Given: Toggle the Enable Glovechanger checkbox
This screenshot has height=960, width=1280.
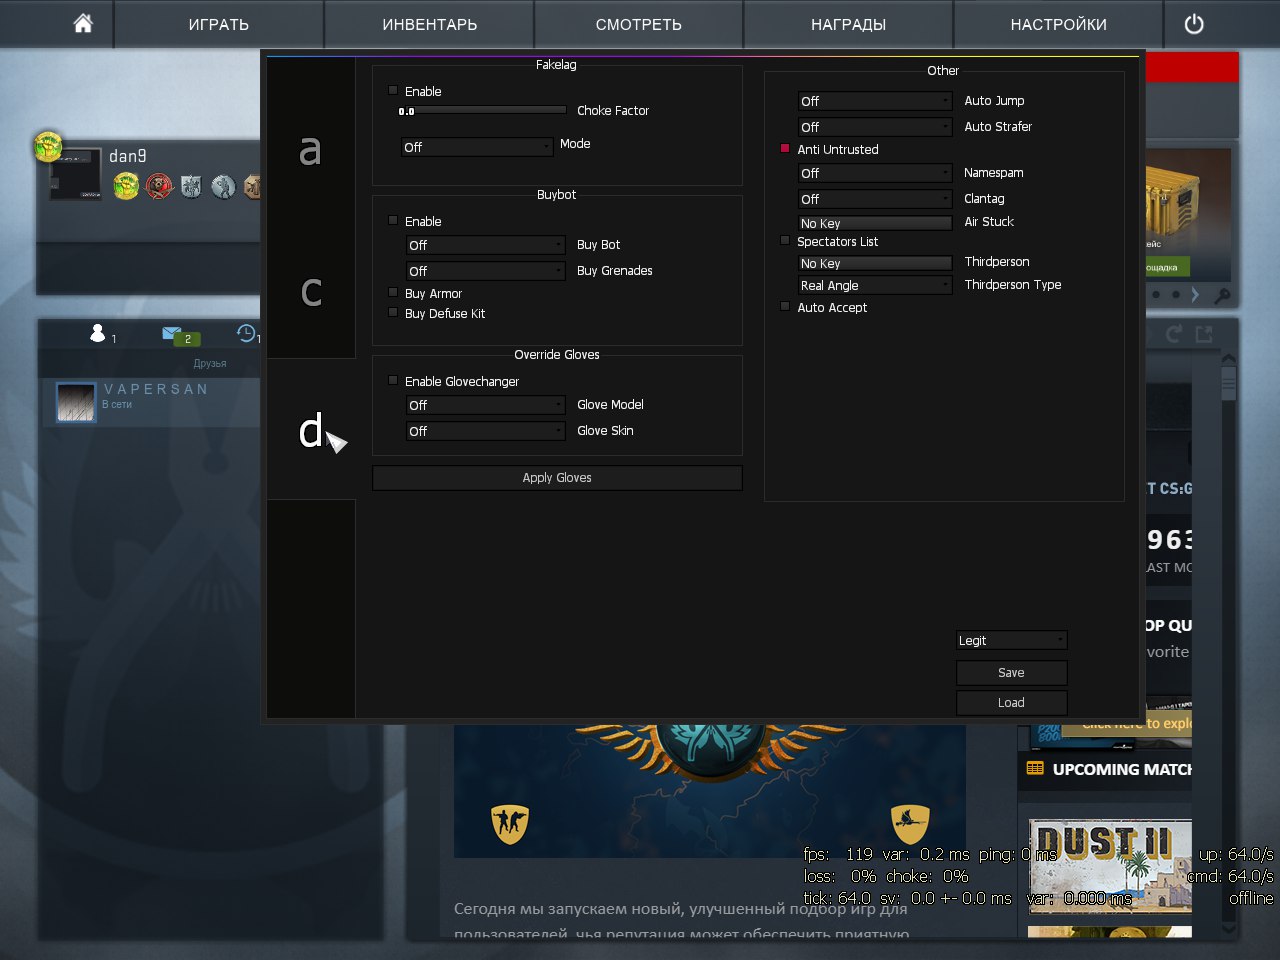Looking at the screenshot, I should coord(393,380).
